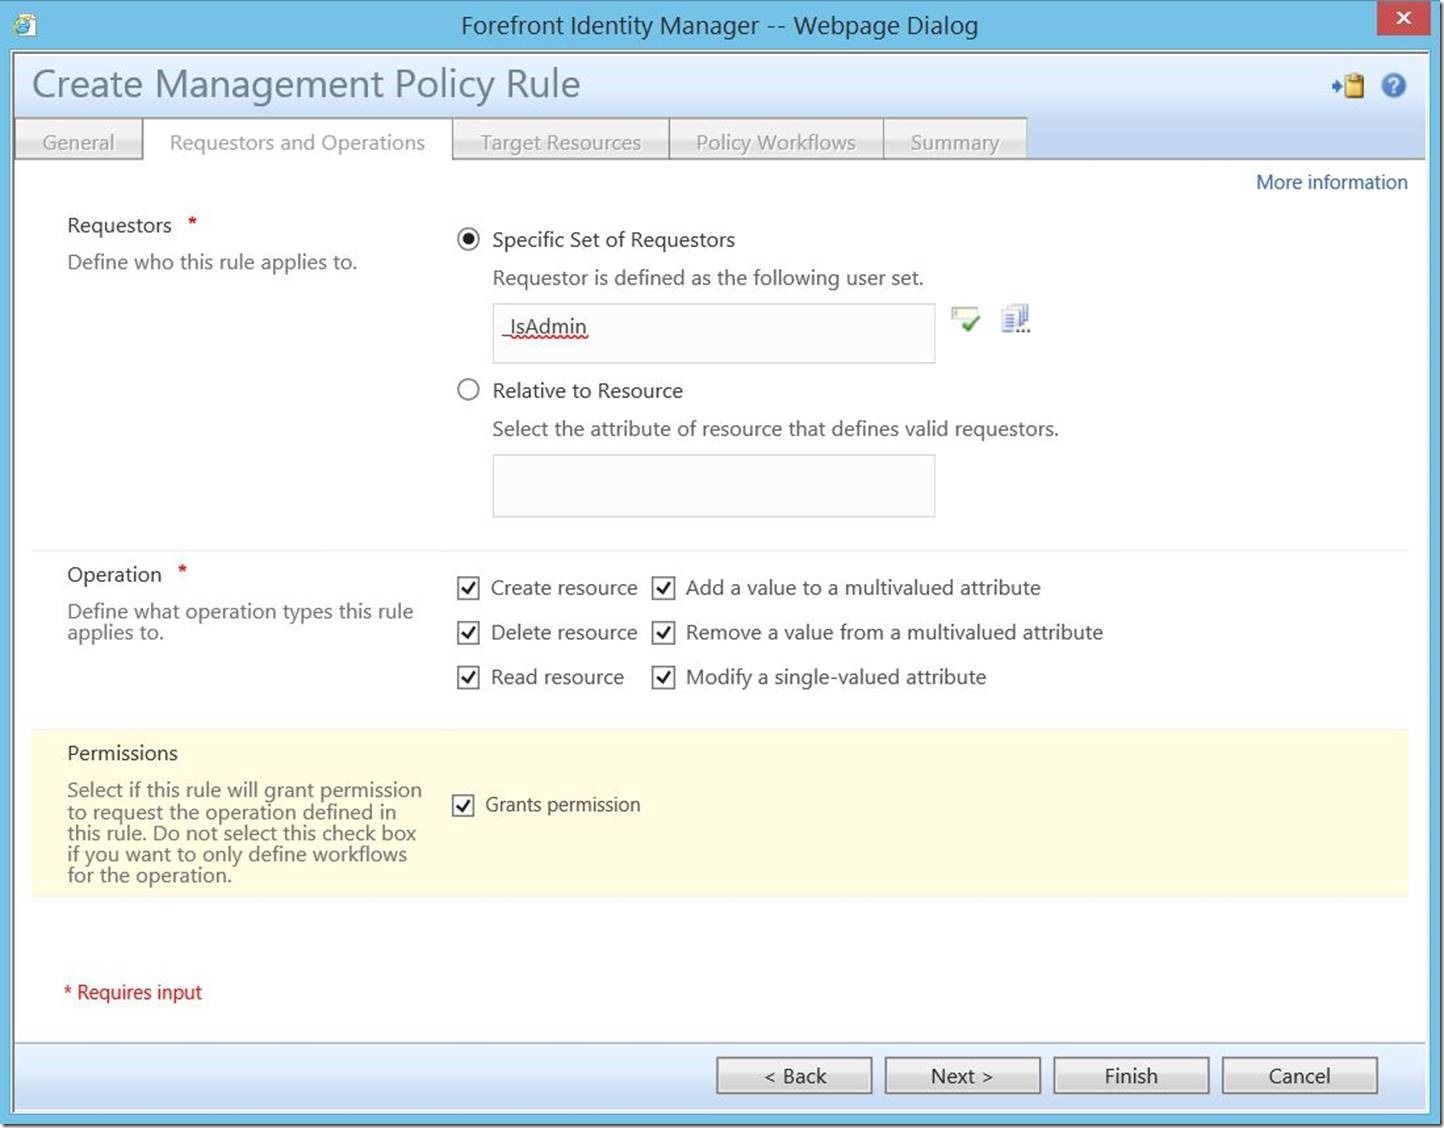
Task: Toggle Modify a single-valued attribute checkbox
Action: tap(663, 678)
